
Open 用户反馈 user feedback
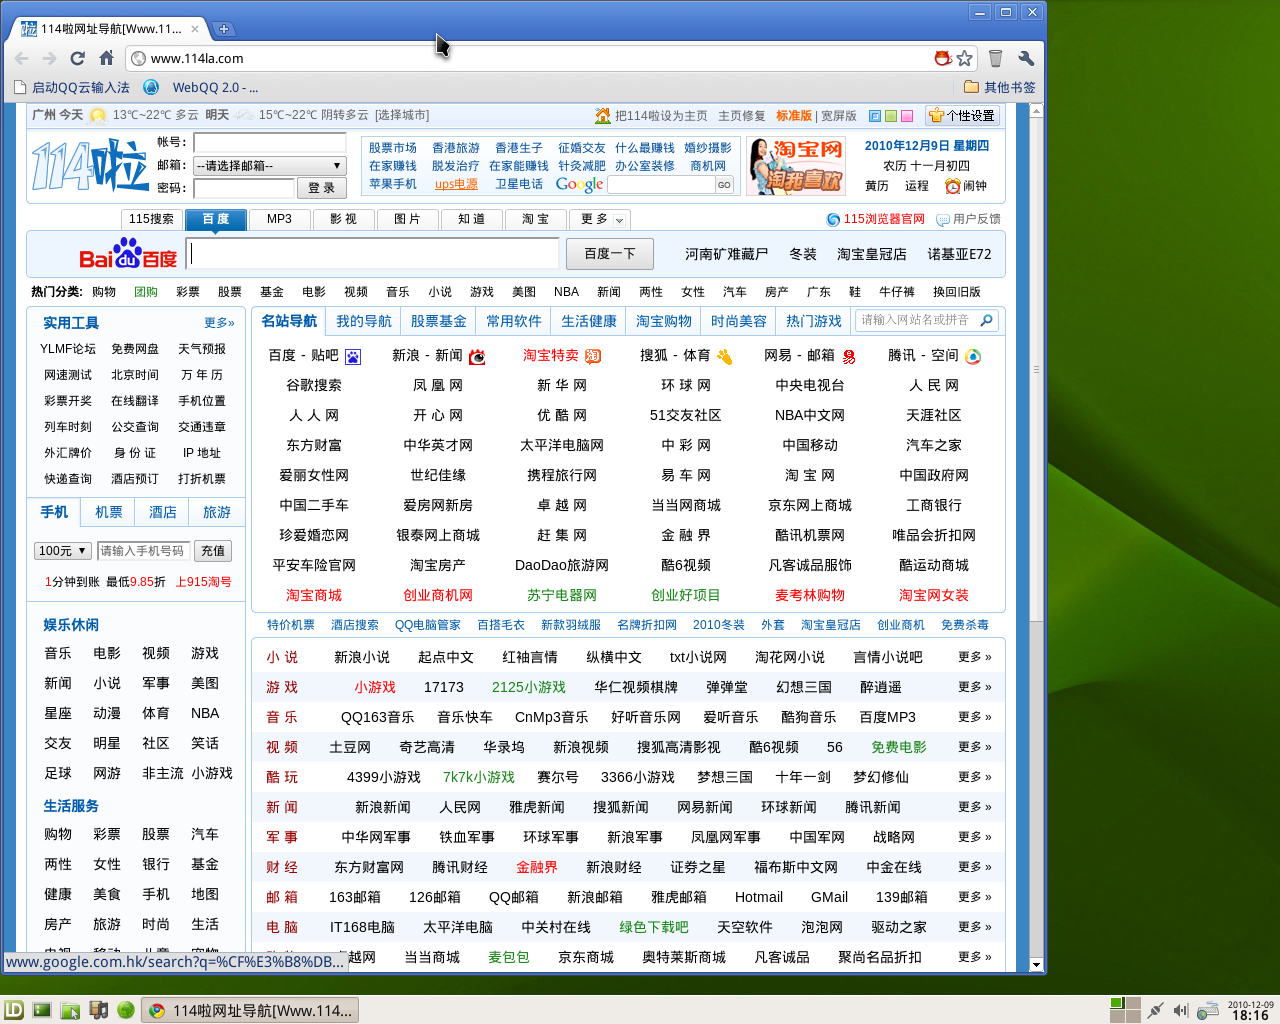click(x=968, y=219)
